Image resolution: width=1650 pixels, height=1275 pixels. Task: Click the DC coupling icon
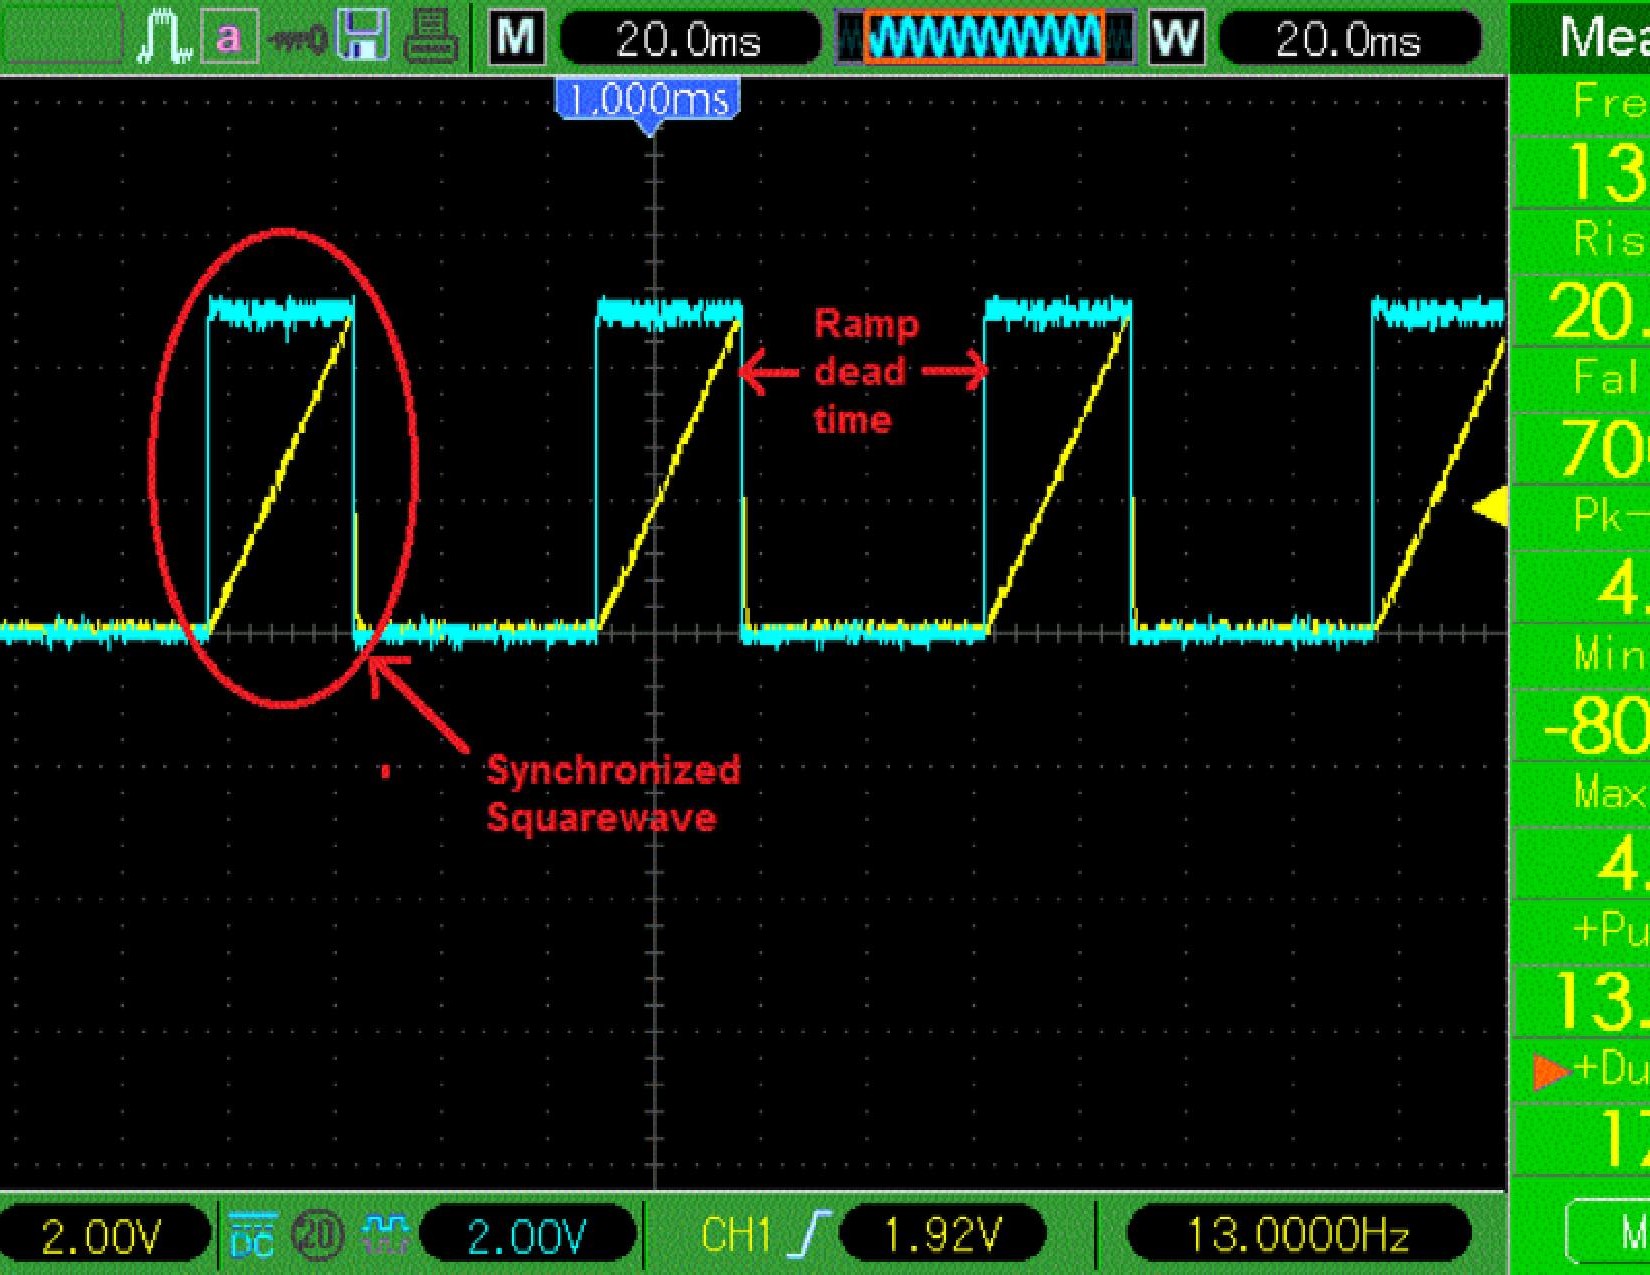[x=253, y=1235]
